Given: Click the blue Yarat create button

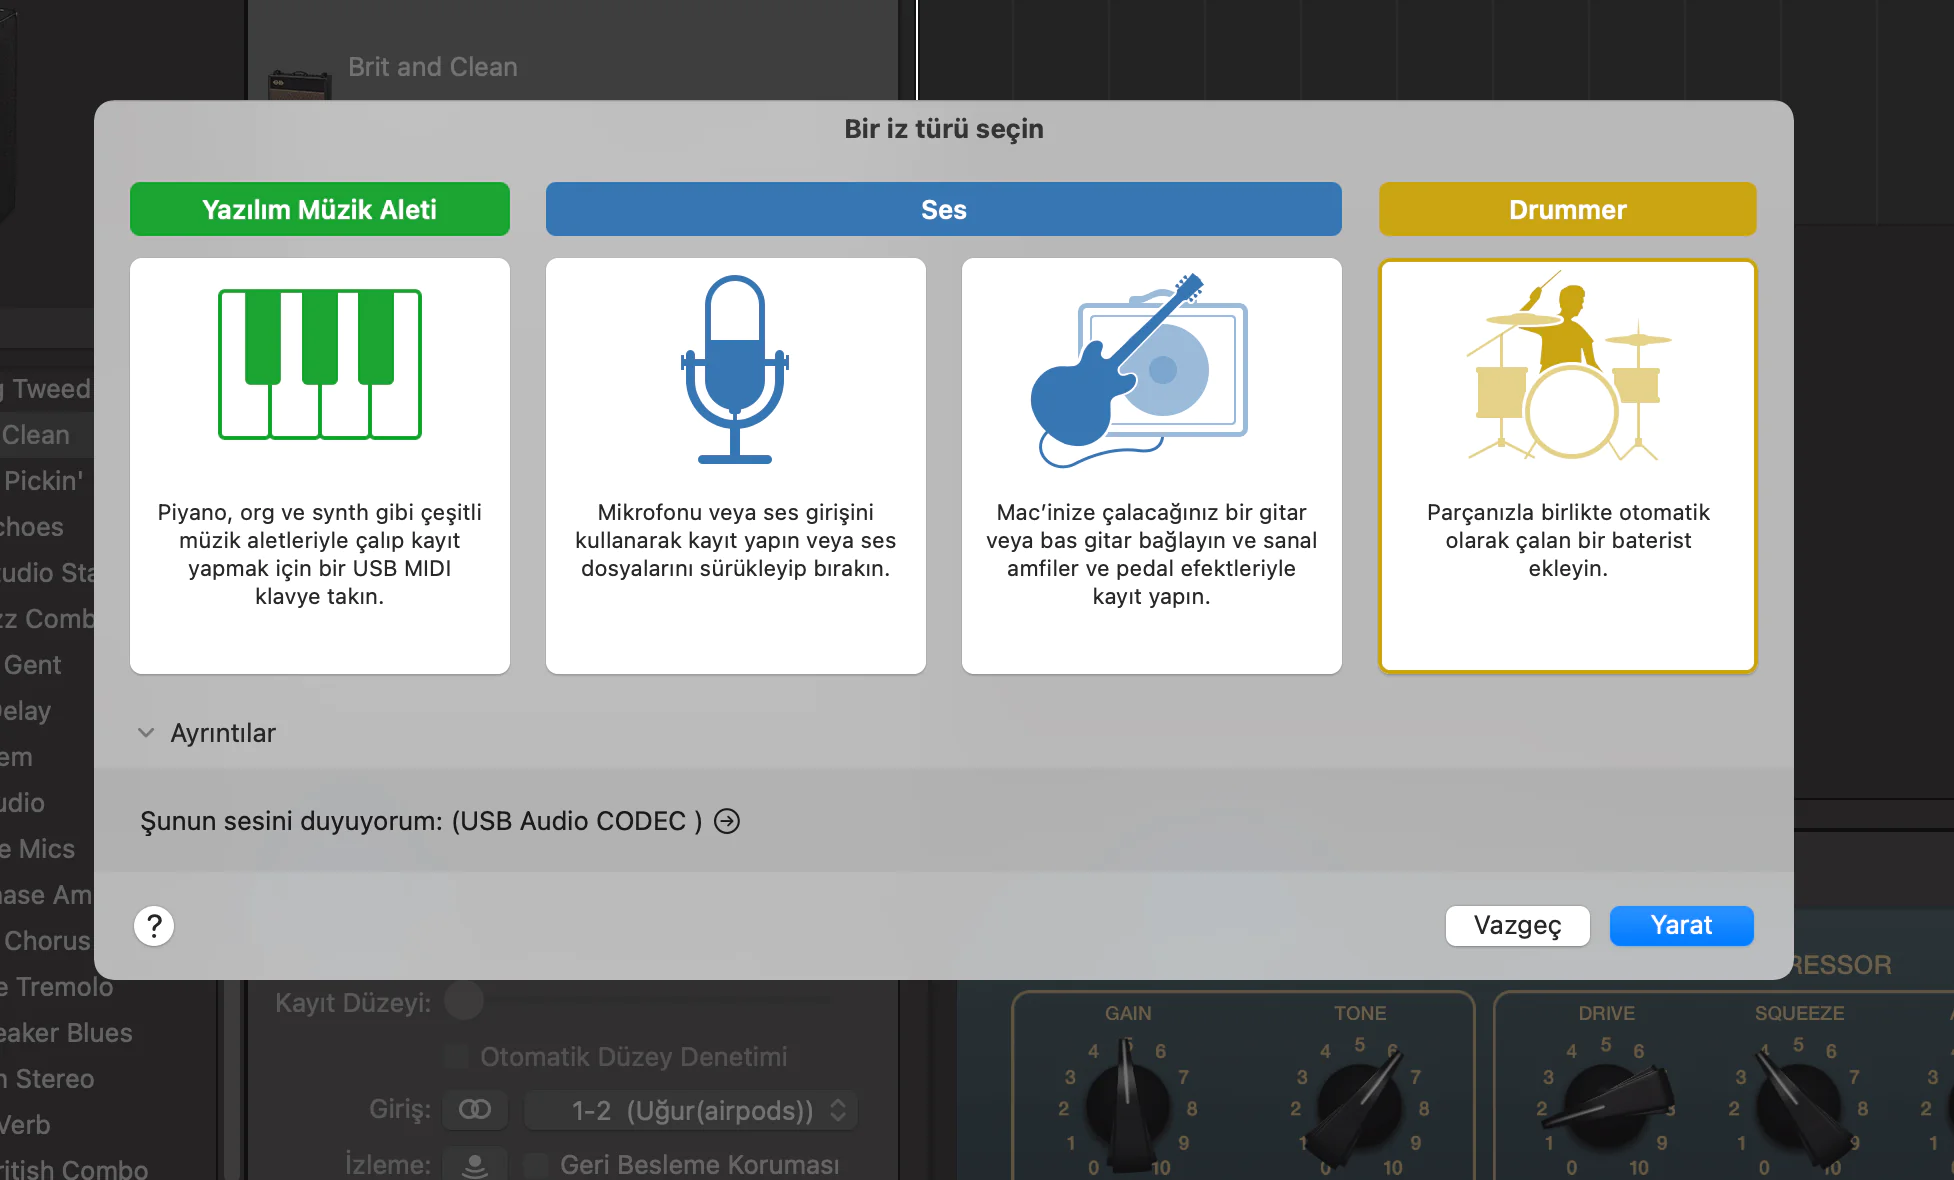Looking at the screenshot, I should [1681, 926].
